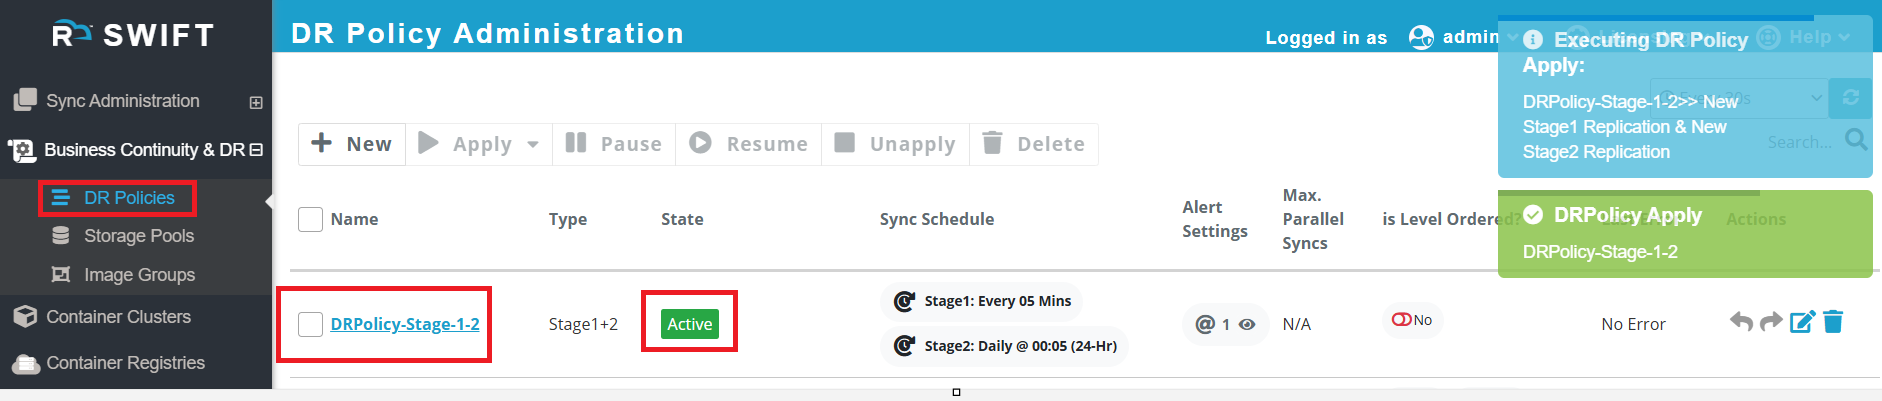1882x401 pixels.
Task: Open Sync Administration section
Action: tap(123, 101)
